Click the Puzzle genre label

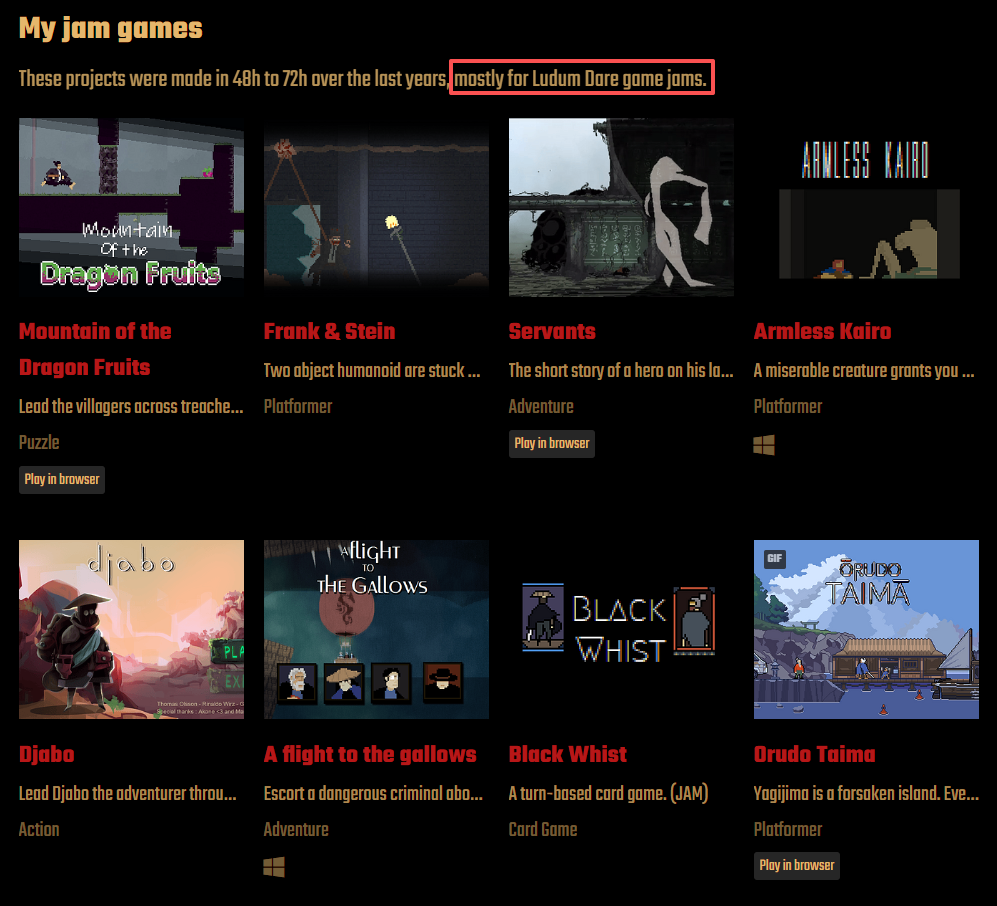click(x=39, y=443)
